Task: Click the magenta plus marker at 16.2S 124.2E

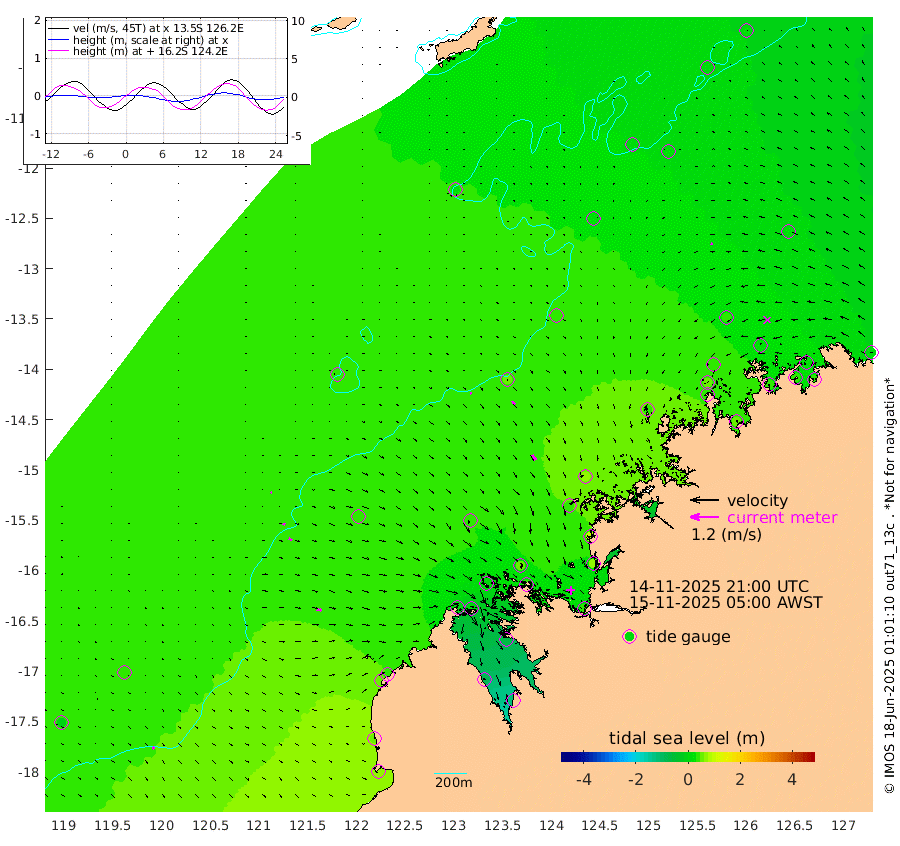Action: (x=570, y=590)
